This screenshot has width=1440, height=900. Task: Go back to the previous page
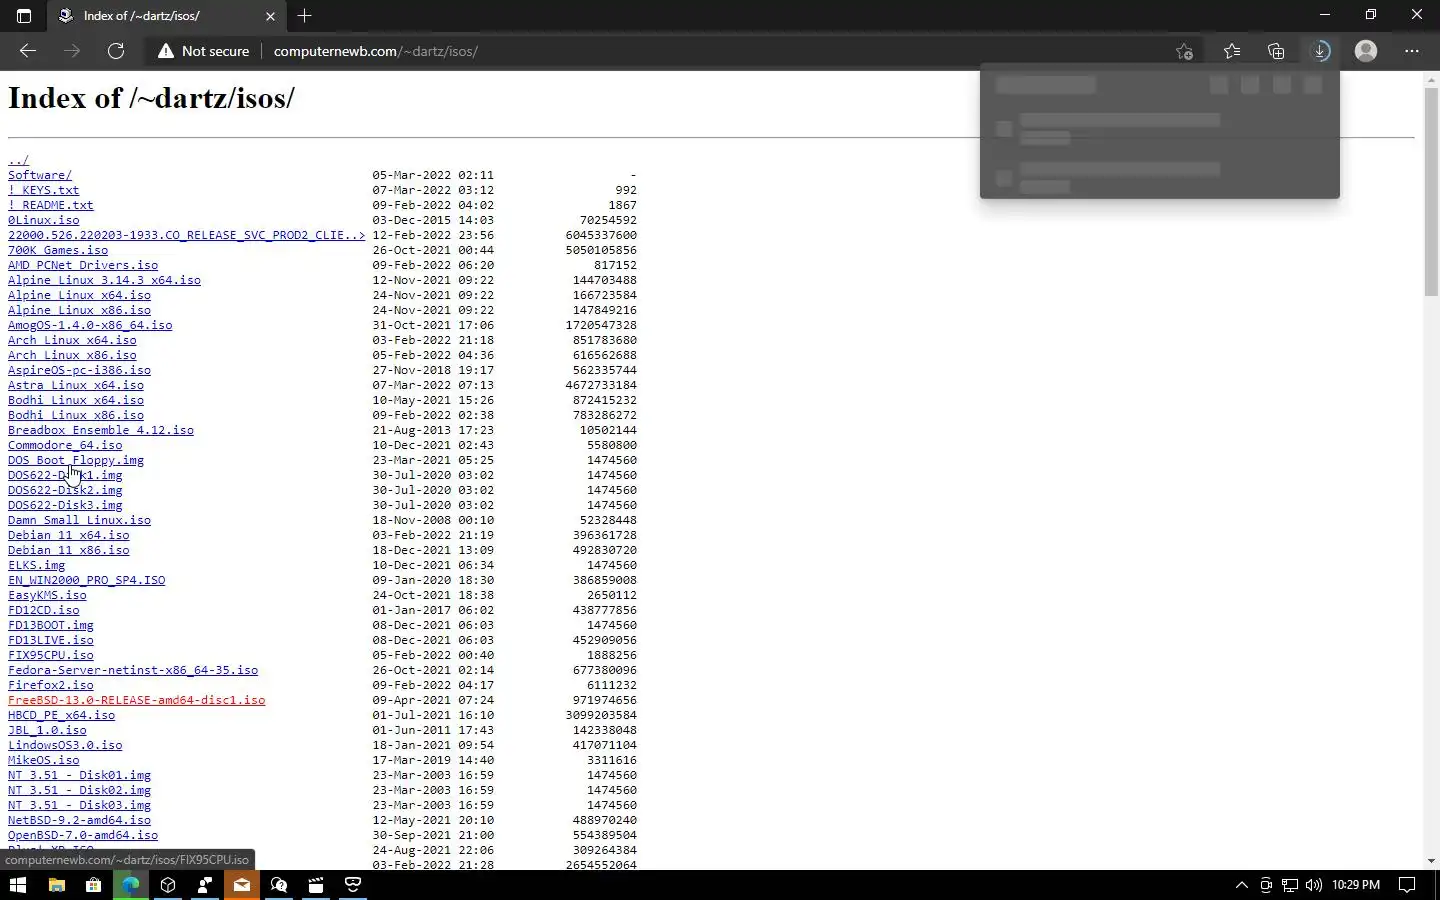click(28, 51)
